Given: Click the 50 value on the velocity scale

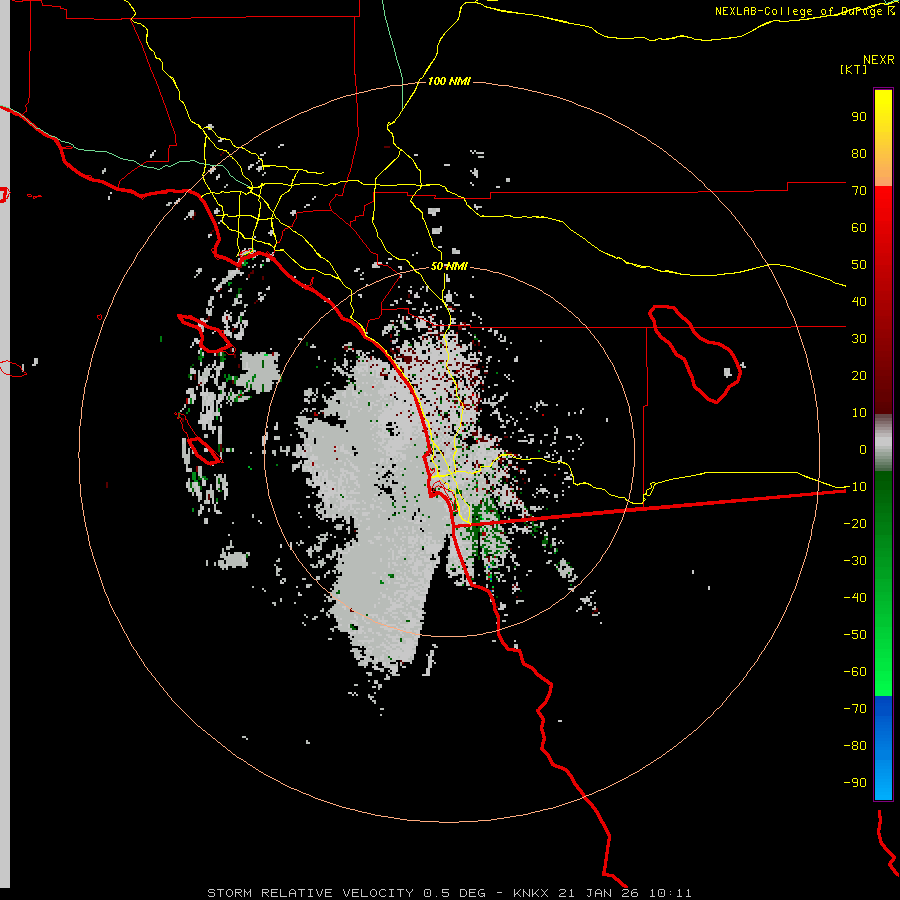Looking at the screenshot, I should click(859, 265).
